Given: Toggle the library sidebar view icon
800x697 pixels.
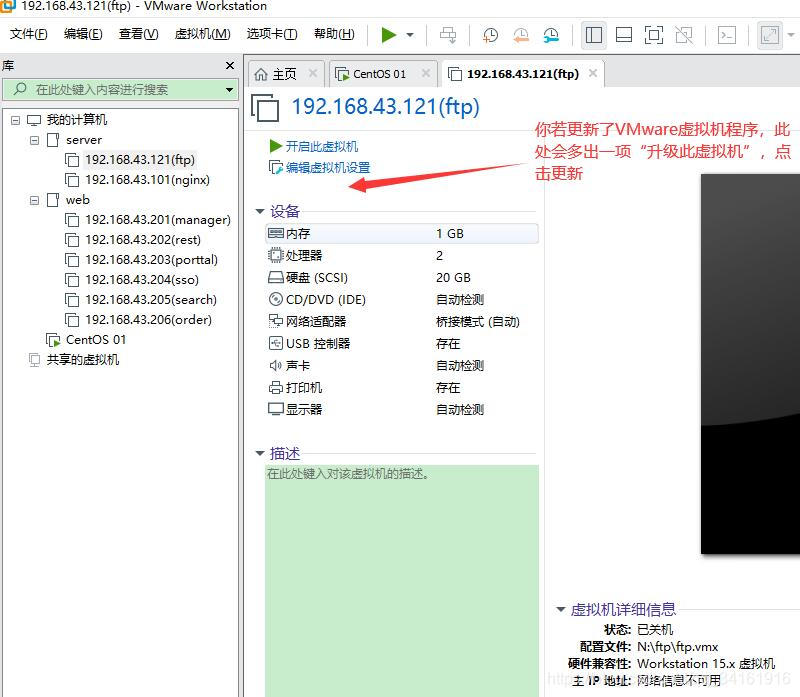Looking at the screenshot, I should click(593, 35).
